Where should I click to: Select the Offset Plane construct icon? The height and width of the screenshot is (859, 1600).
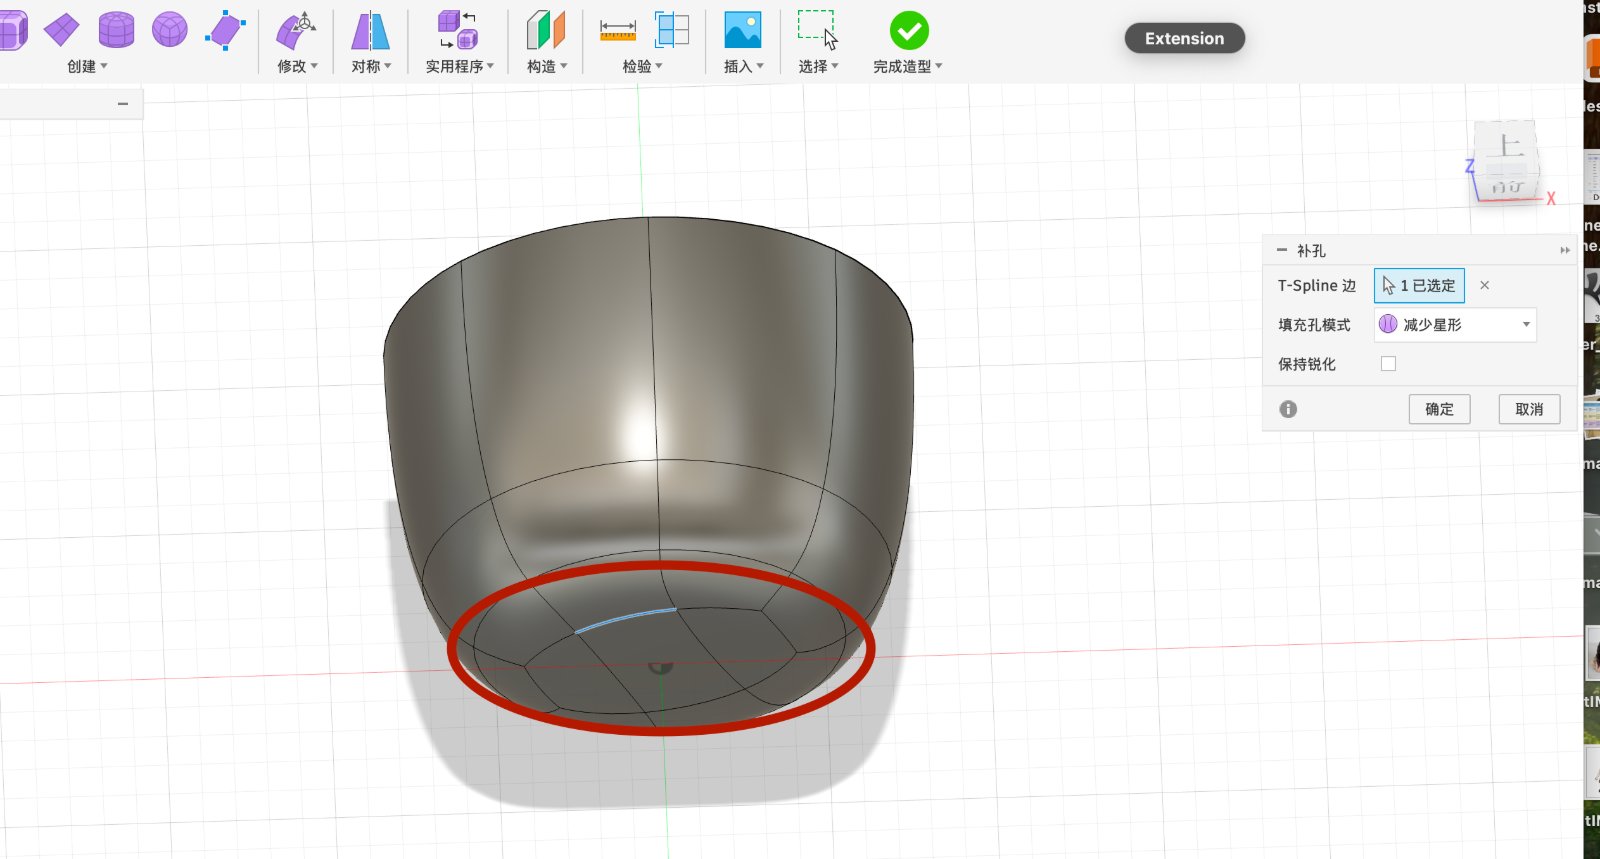point(546,30)
